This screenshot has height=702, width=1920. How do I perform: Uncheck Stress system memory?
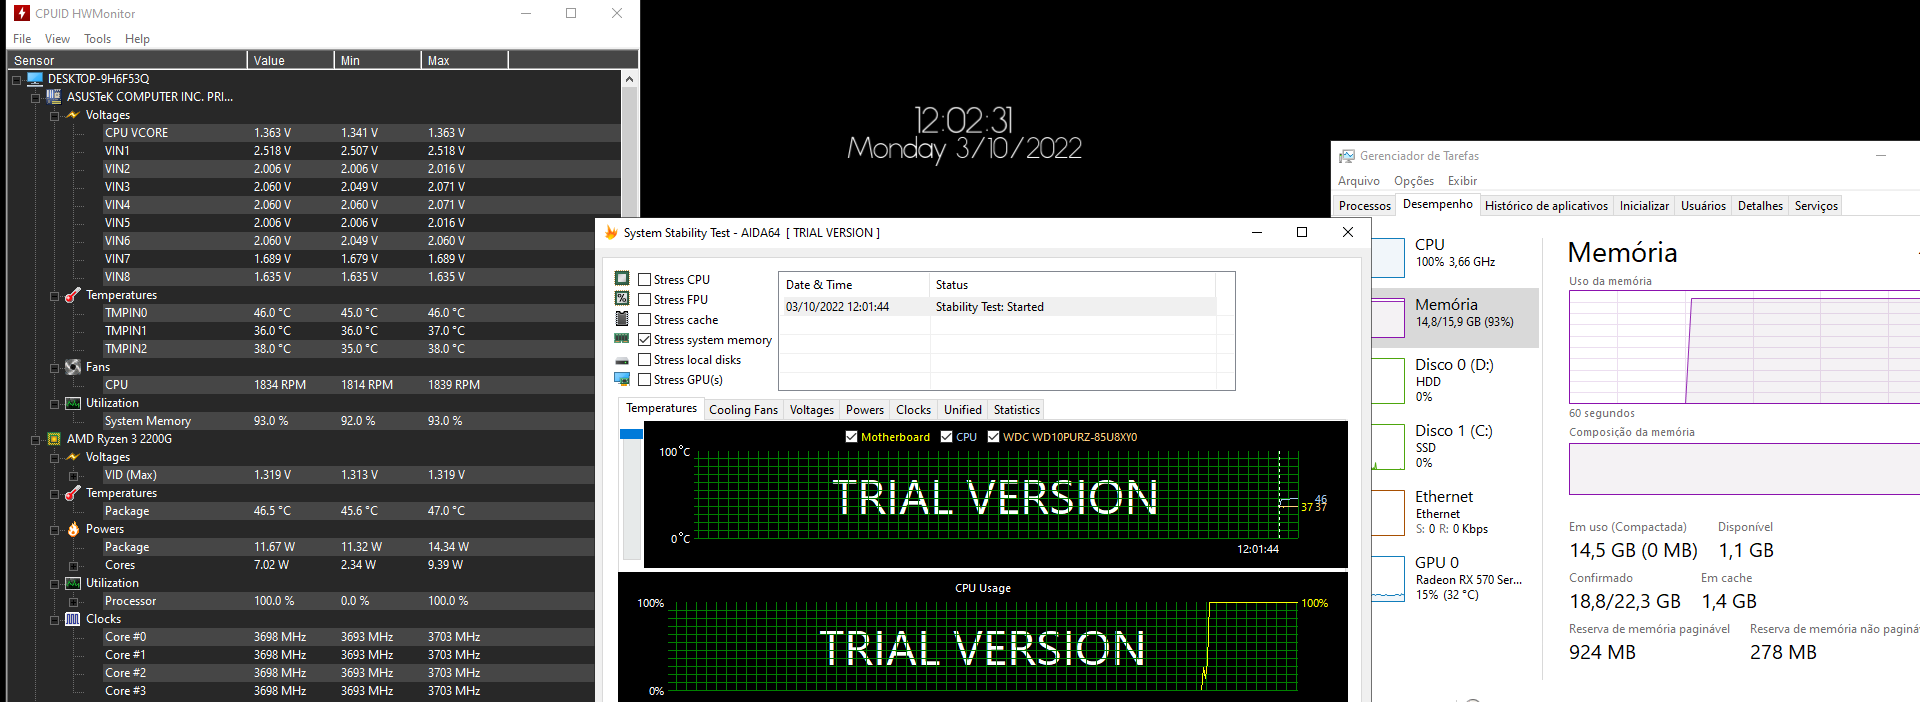tap(645, 340)
